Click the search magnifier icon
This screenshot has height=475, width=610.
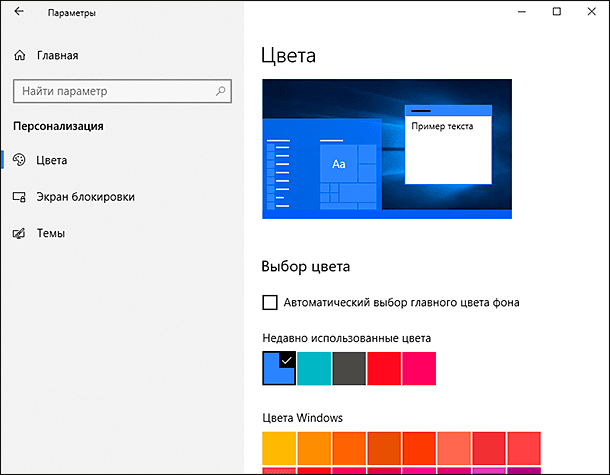point(221,91)
